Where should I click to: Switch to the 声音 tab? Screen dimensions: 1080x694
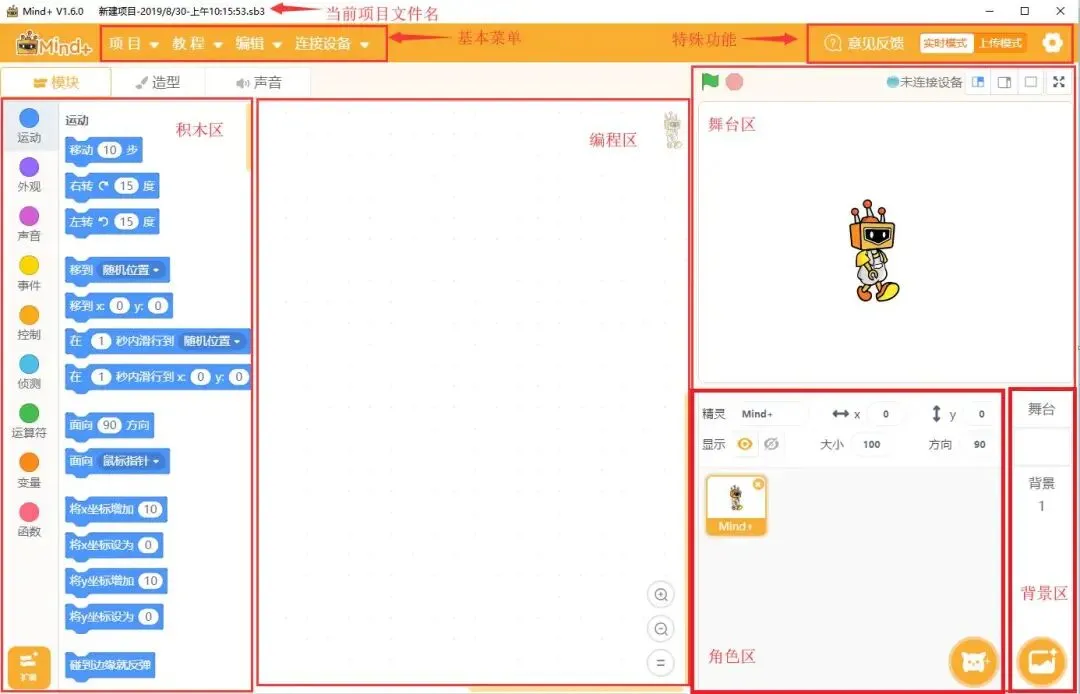[258, 83]
